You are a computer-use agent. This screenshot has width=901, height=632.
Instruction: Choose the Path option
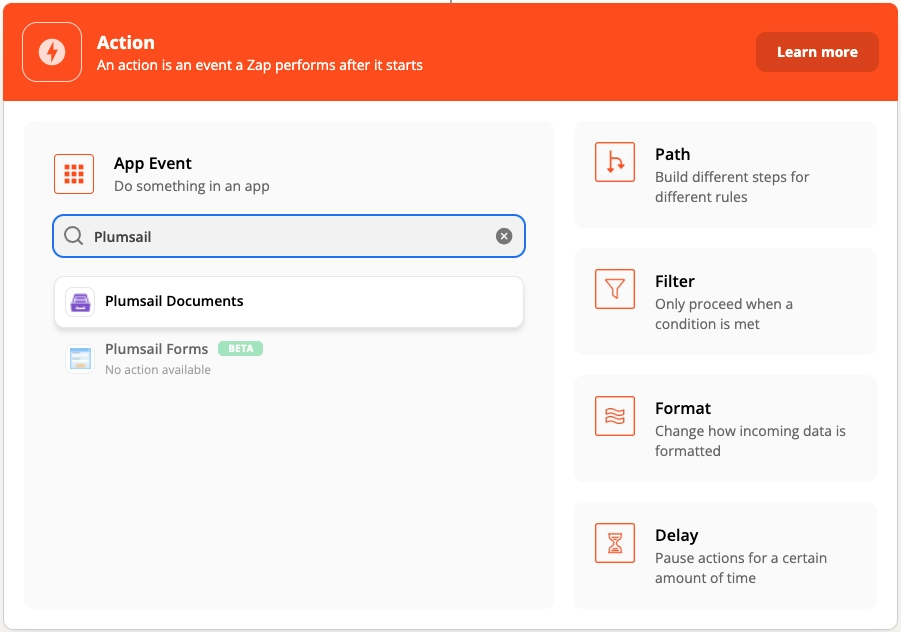click(725, 175)
